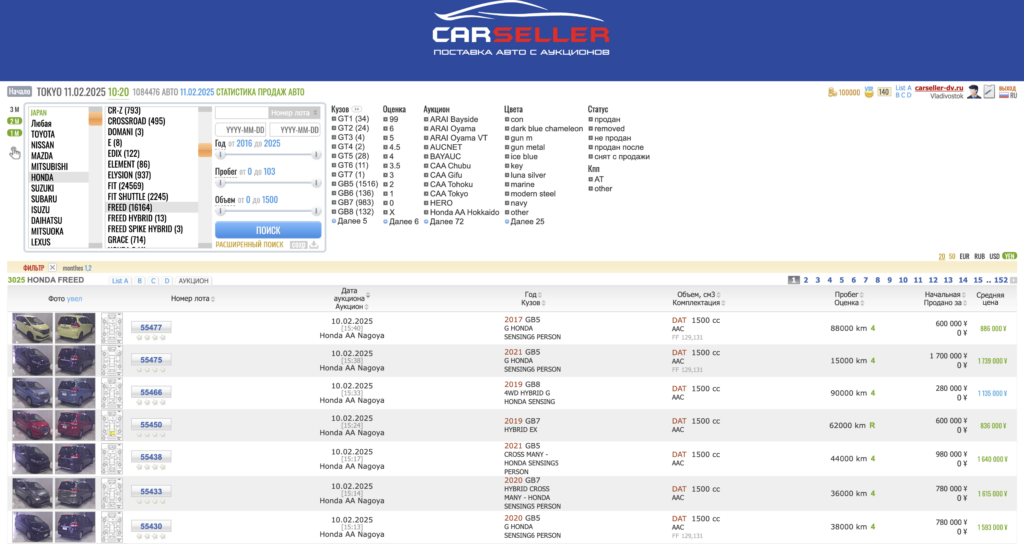Switch currency to YEN
The width and height of the screenshot is (1024, 544).
(1010, 256)
